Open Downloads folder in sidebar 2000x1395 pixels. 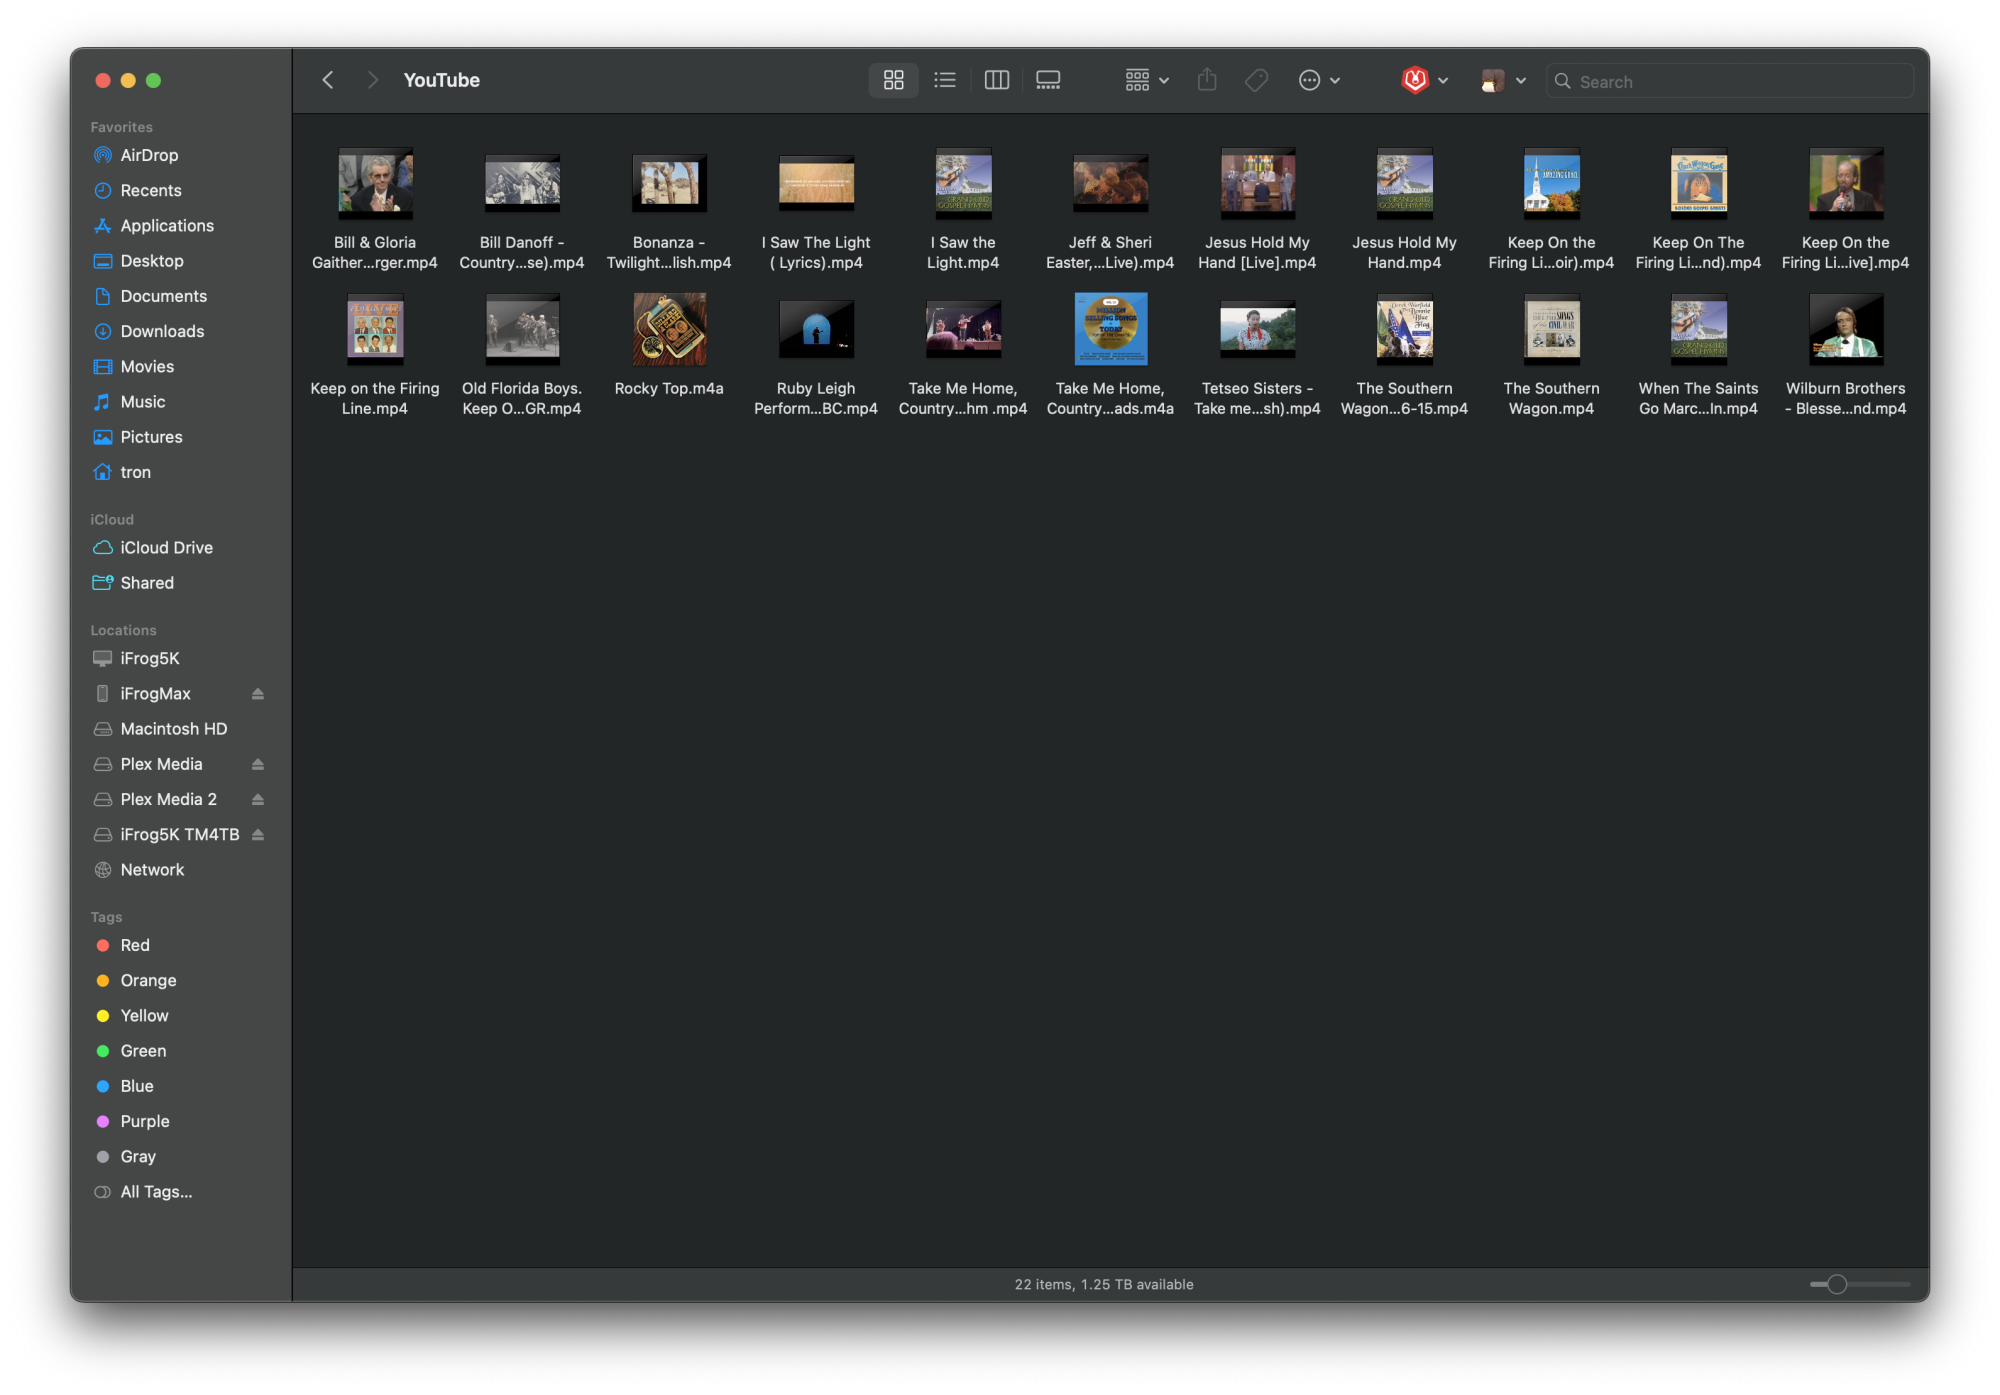[x=162, y=331]
